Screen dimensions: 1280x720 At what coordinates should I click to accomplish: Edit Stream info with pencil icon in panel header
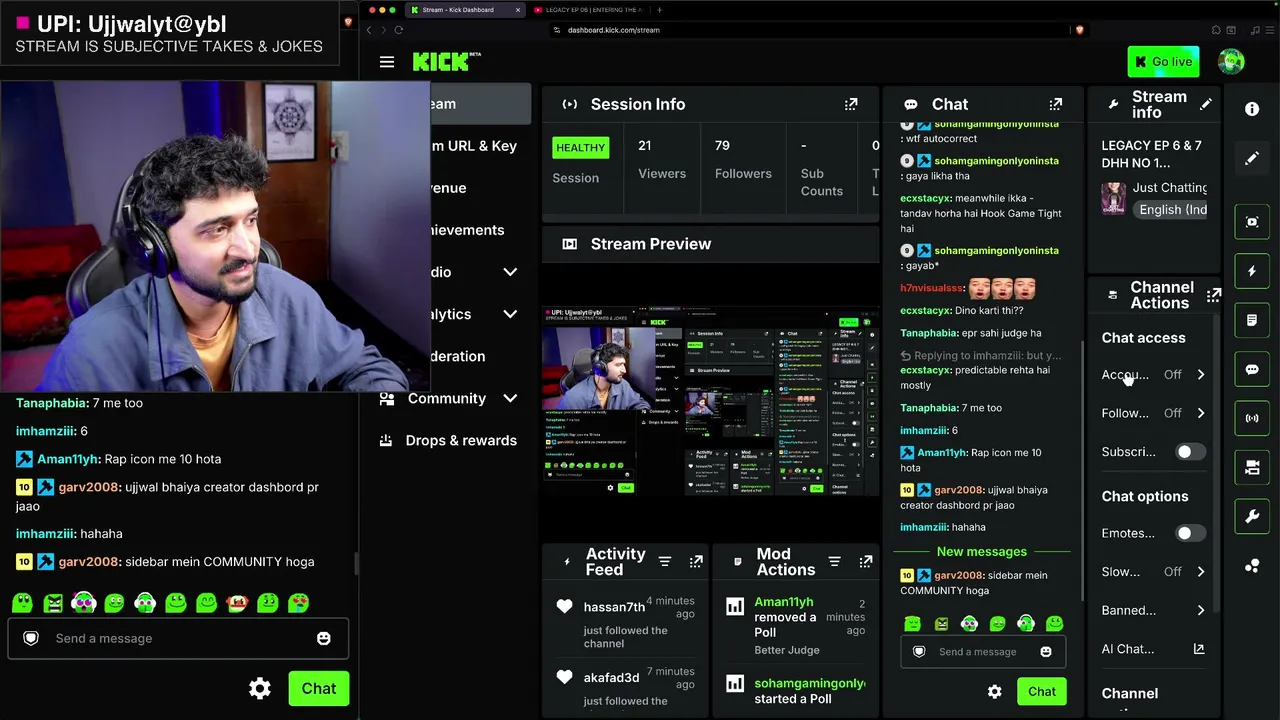(1206, 104)
